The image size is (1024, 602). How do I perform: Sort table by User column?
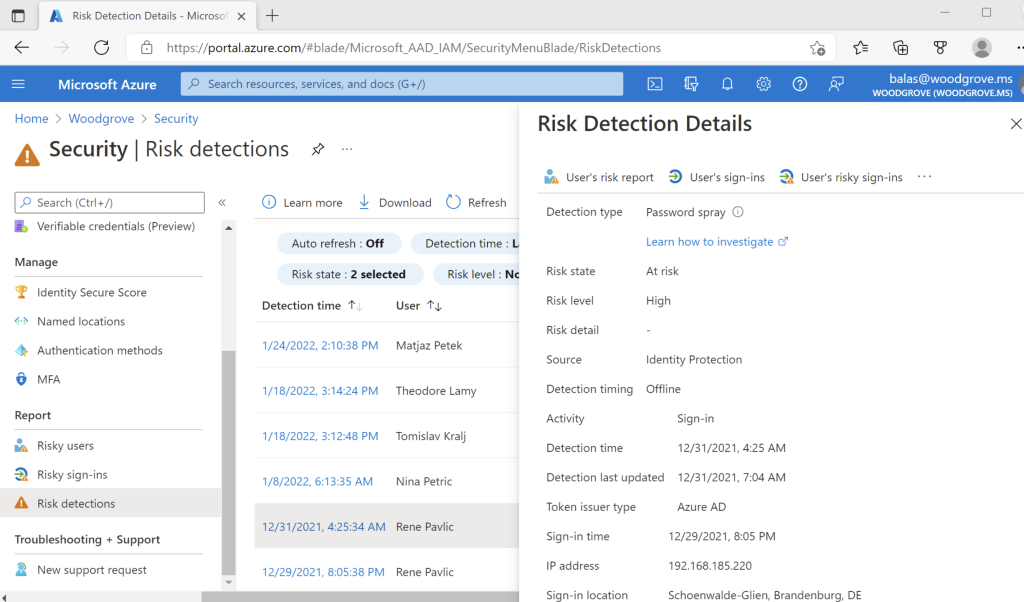419,306
